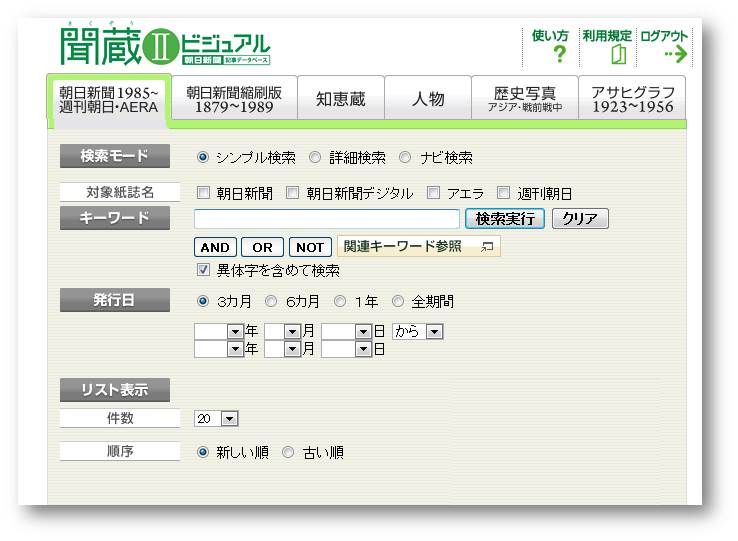Click the ログアウト arrow icon
Image resolution: width=738 pixels, height=541 pixels.
pyautogui.click(x=676, y=55)
